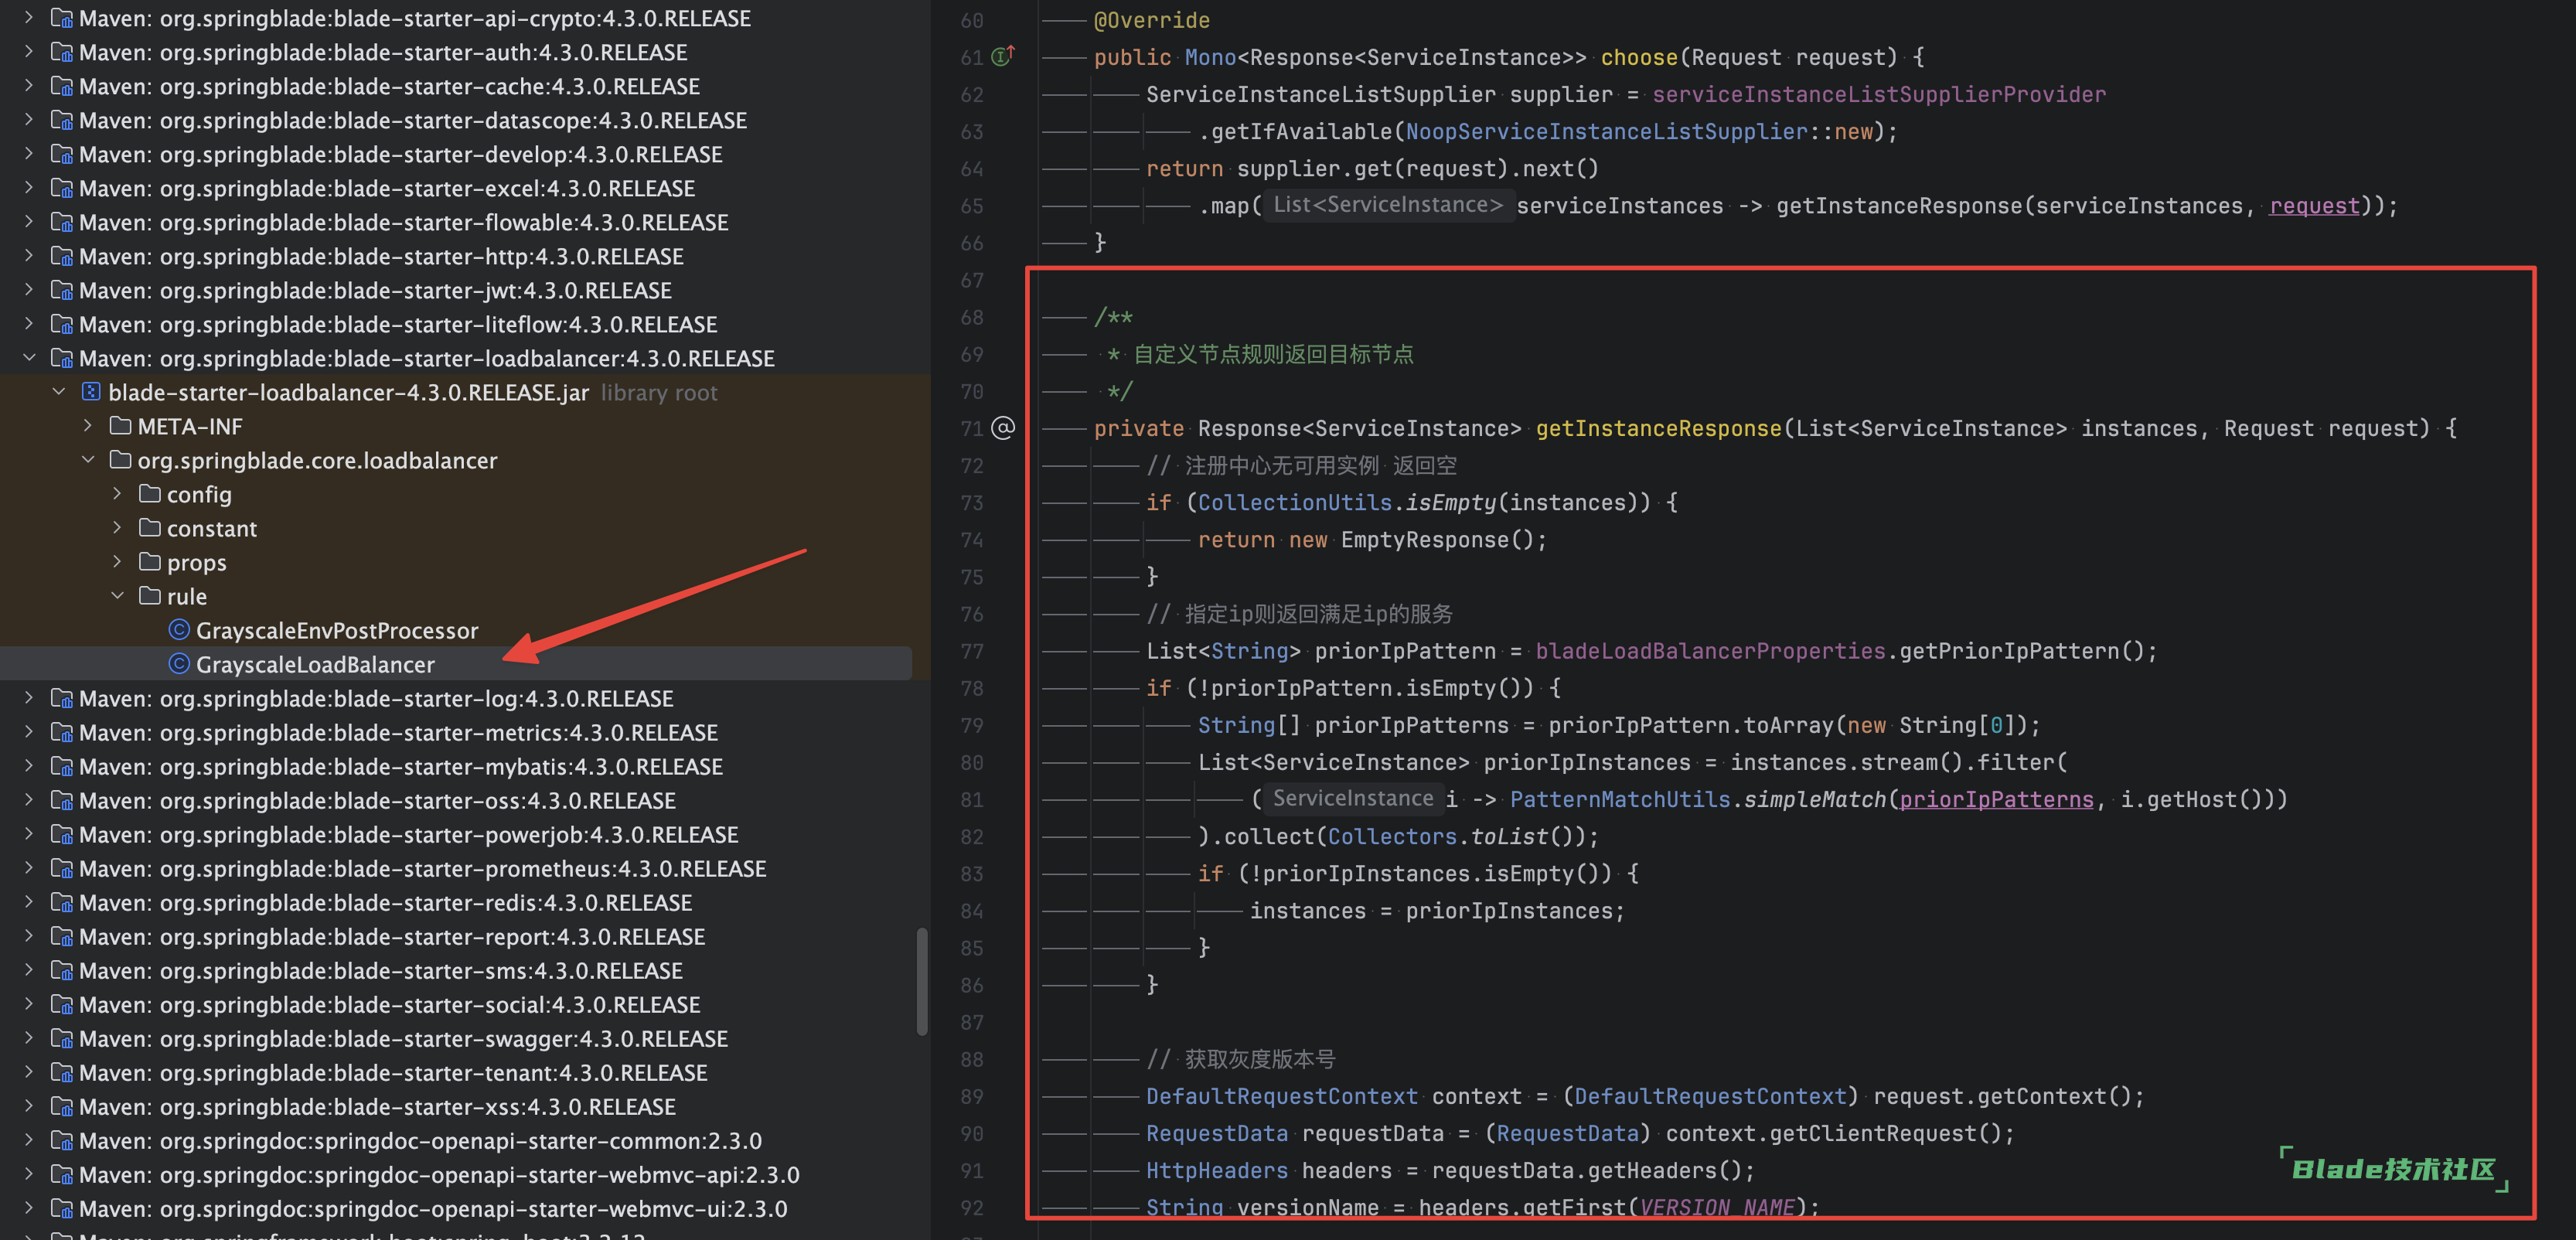
Task: Click the getInstanceResponse method name on line 71
Action: [1658, 428]
